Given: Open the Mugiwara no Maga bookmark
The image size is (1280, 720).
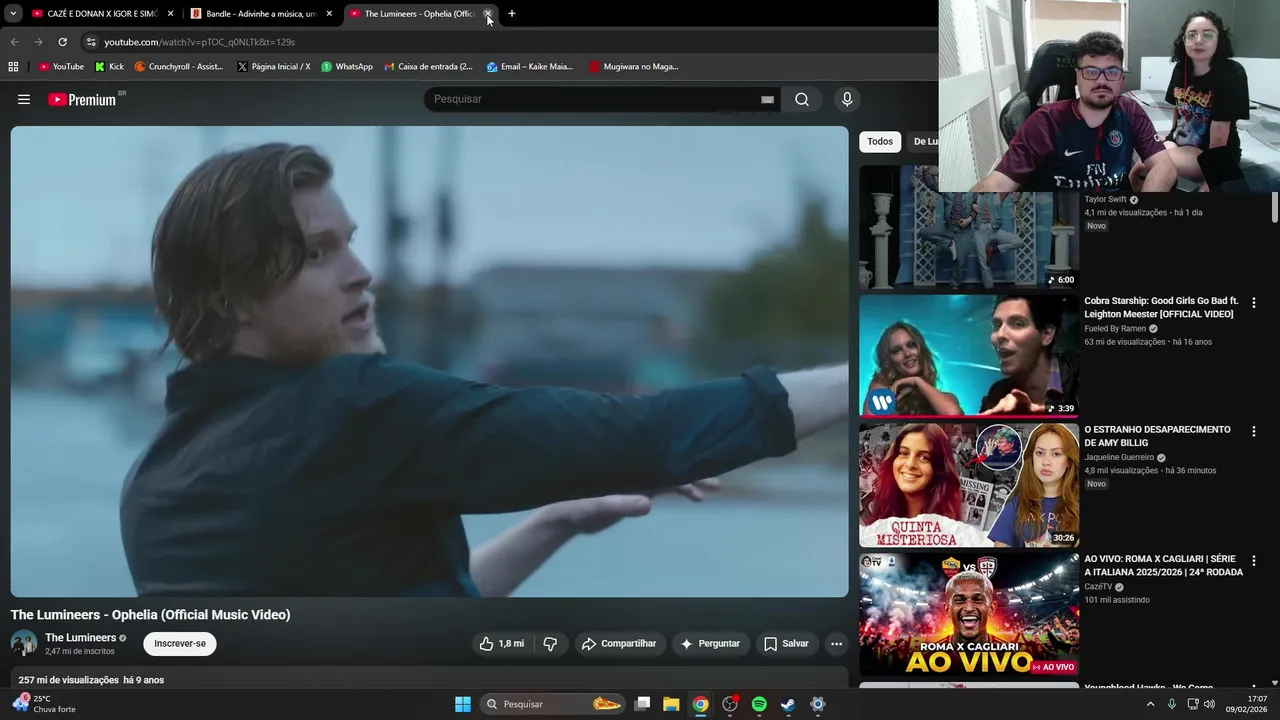Looking at the screenshot, I should [x=634, y=66].
